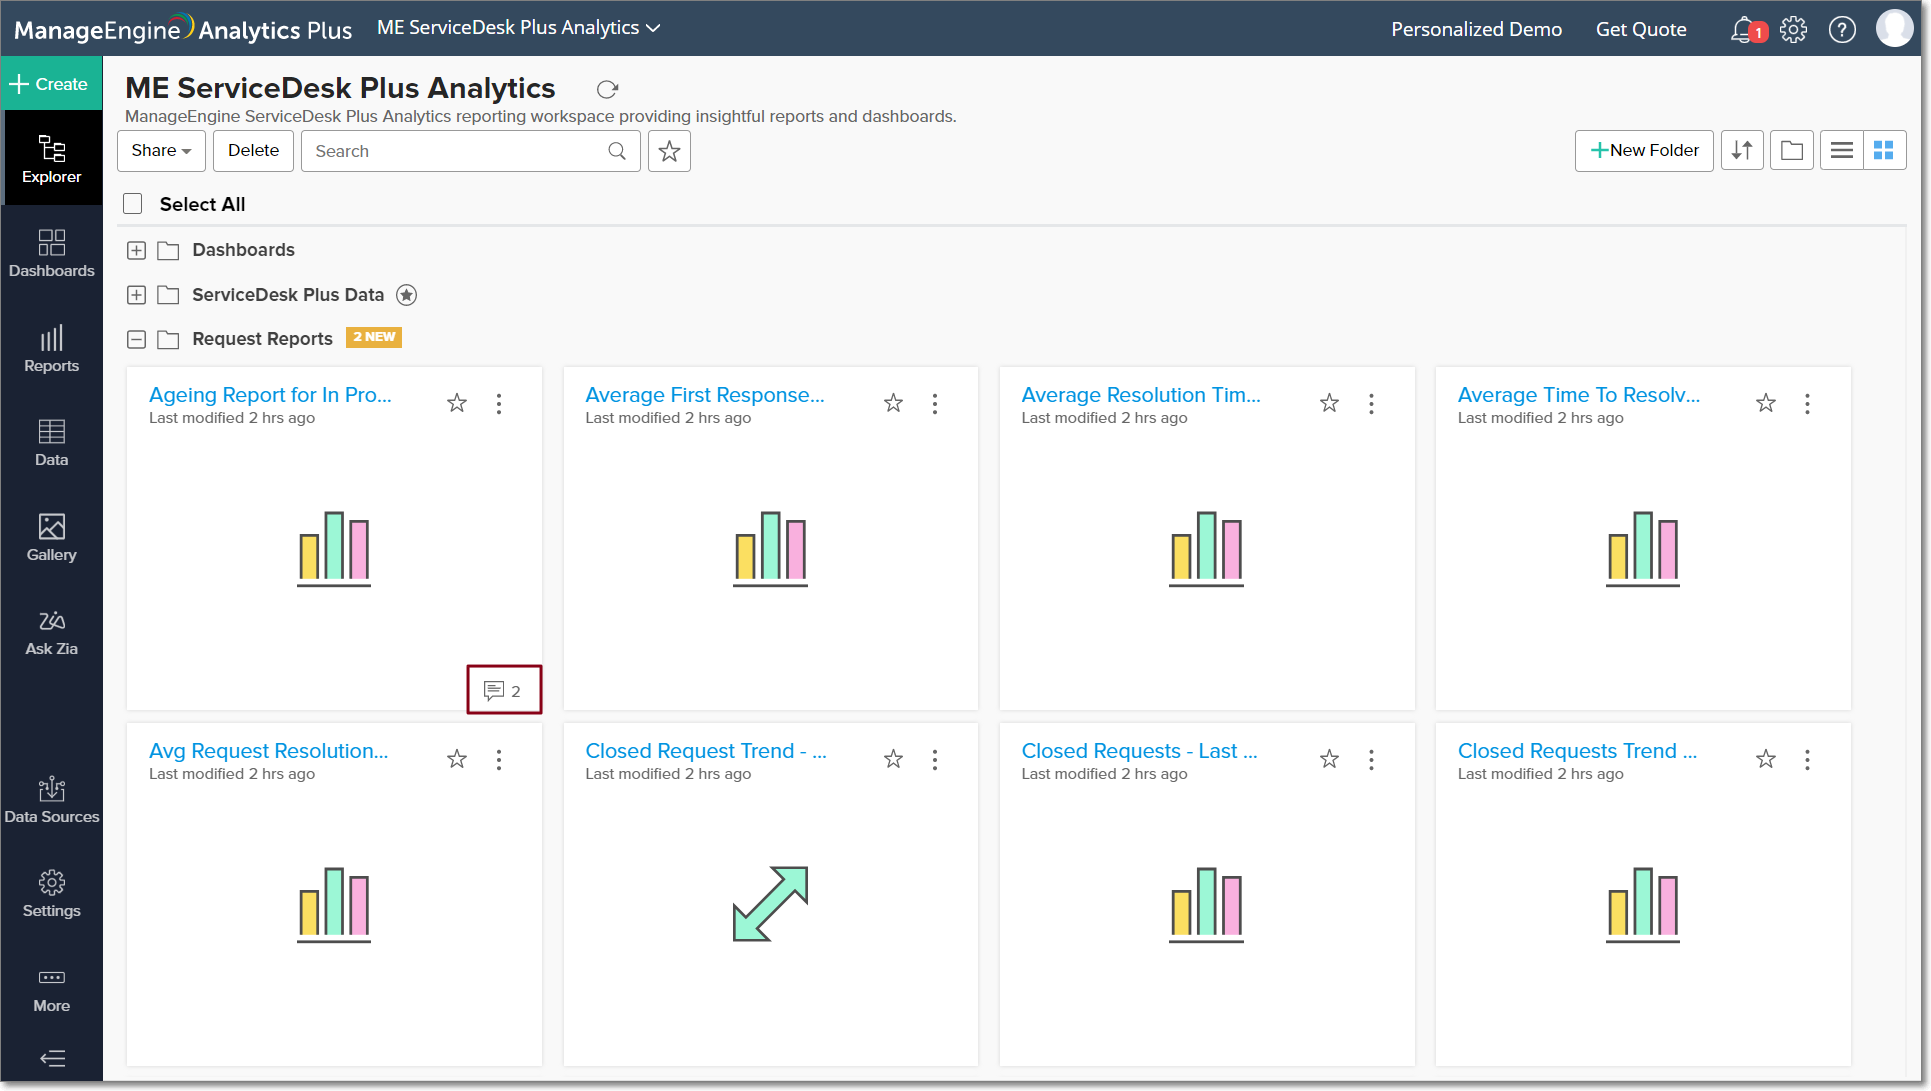Switch to list view icon
Viewport: 1931px width, 1091px height.
click(x=1842, y=150)
